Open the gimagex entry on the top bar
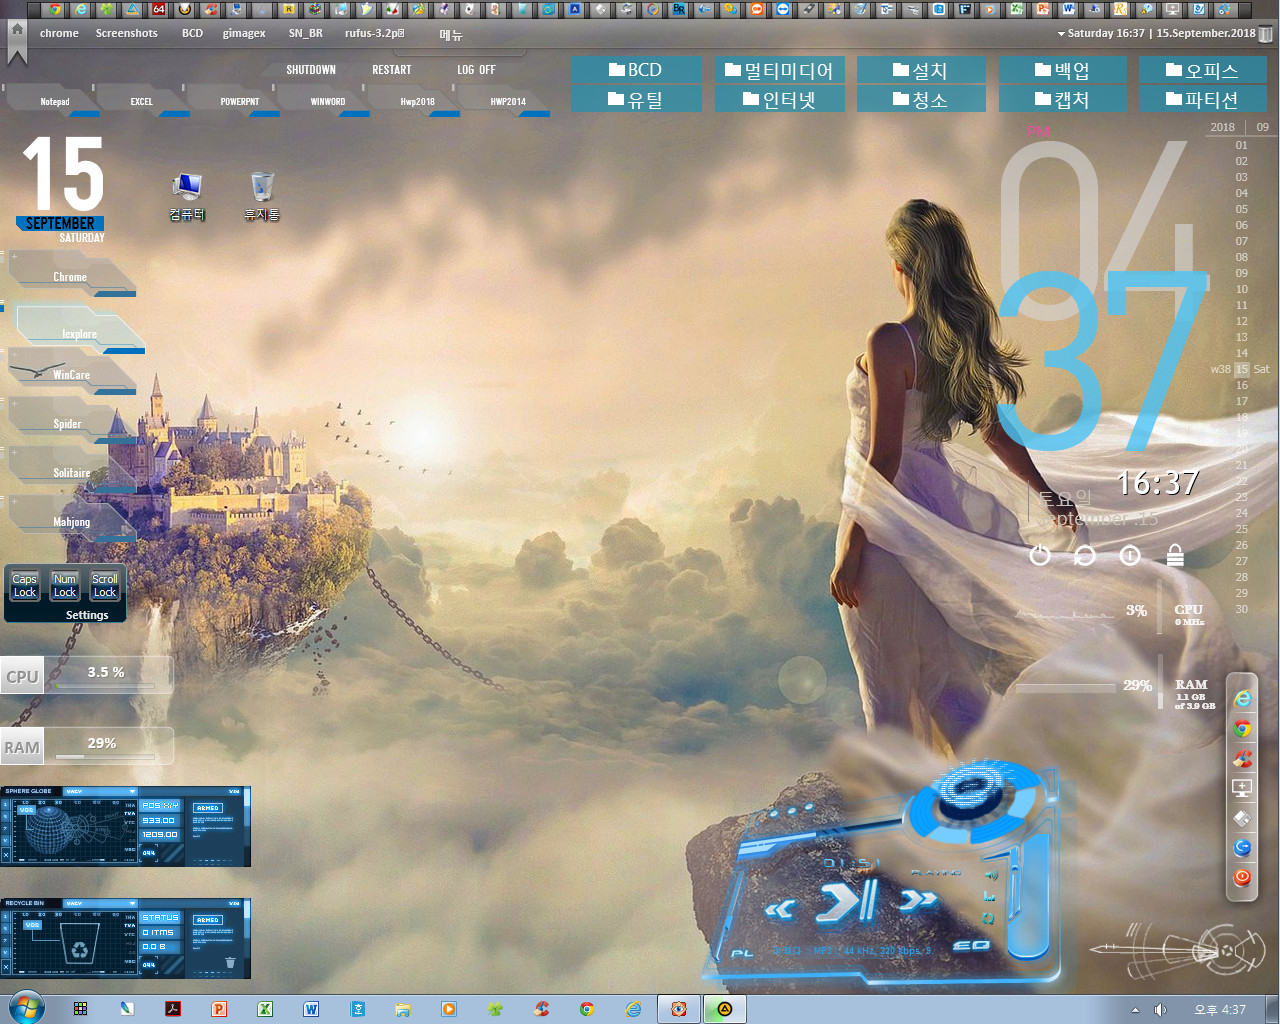This screenshot has width=1280, height=1024. (x=244, y=33)
